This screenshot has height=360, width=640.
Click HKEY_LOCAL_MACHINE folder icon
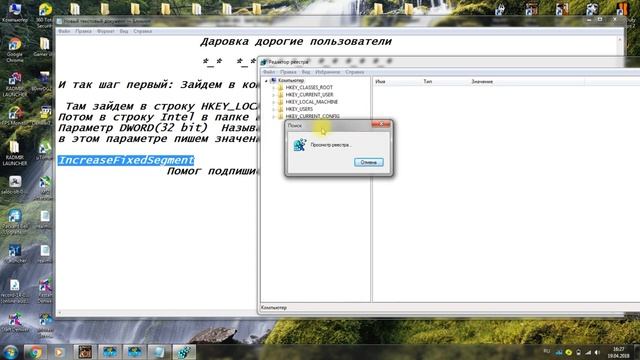(x=280, y=102)
